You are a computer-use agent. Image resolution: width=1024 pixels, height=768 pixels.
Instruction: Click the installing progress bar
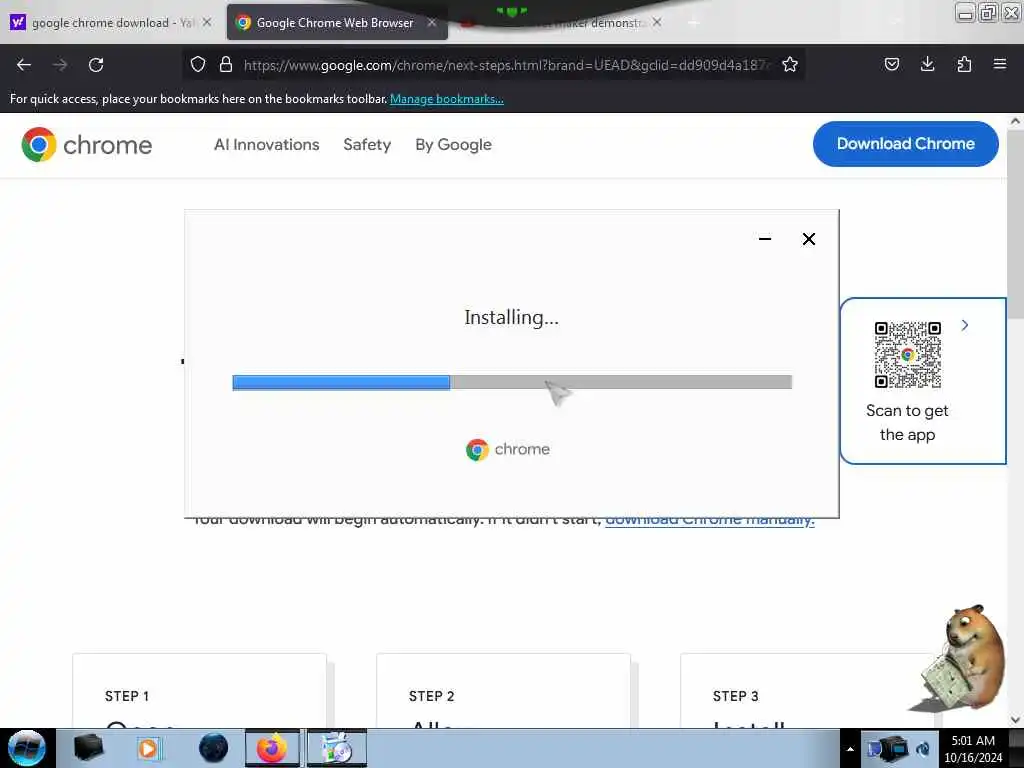[x=512, y=382]
